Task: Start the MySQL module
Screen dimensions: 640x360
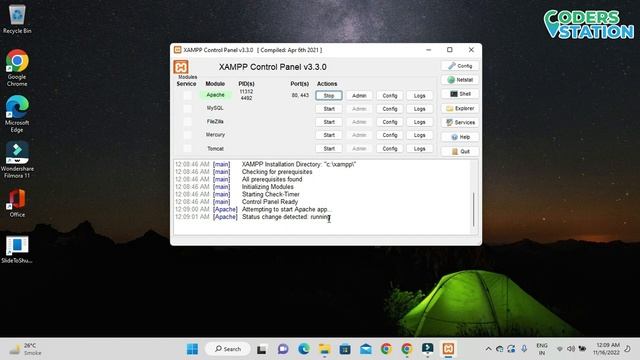Action: 329,109
